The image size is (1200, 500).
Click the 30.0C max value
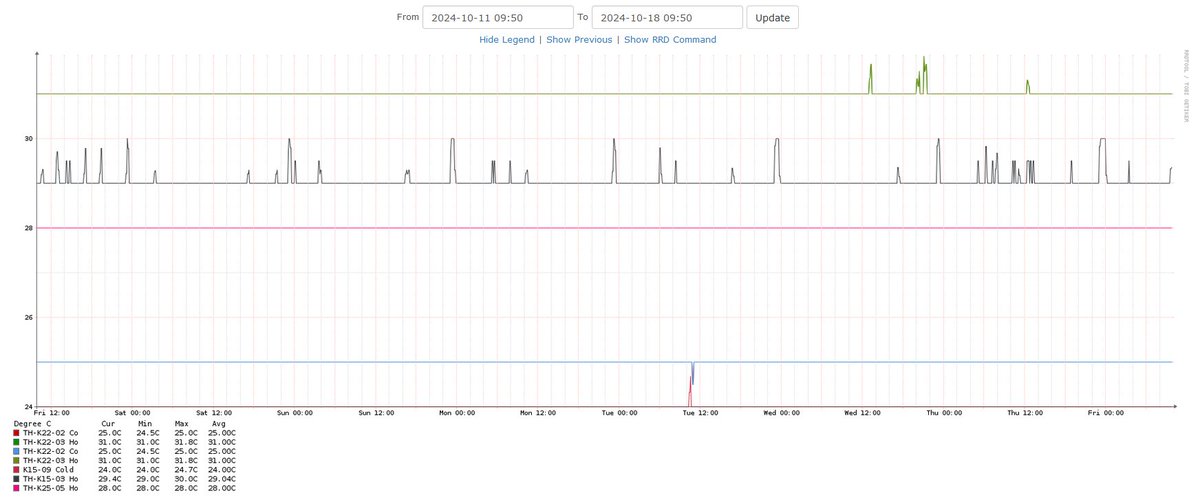click(184, 479)
